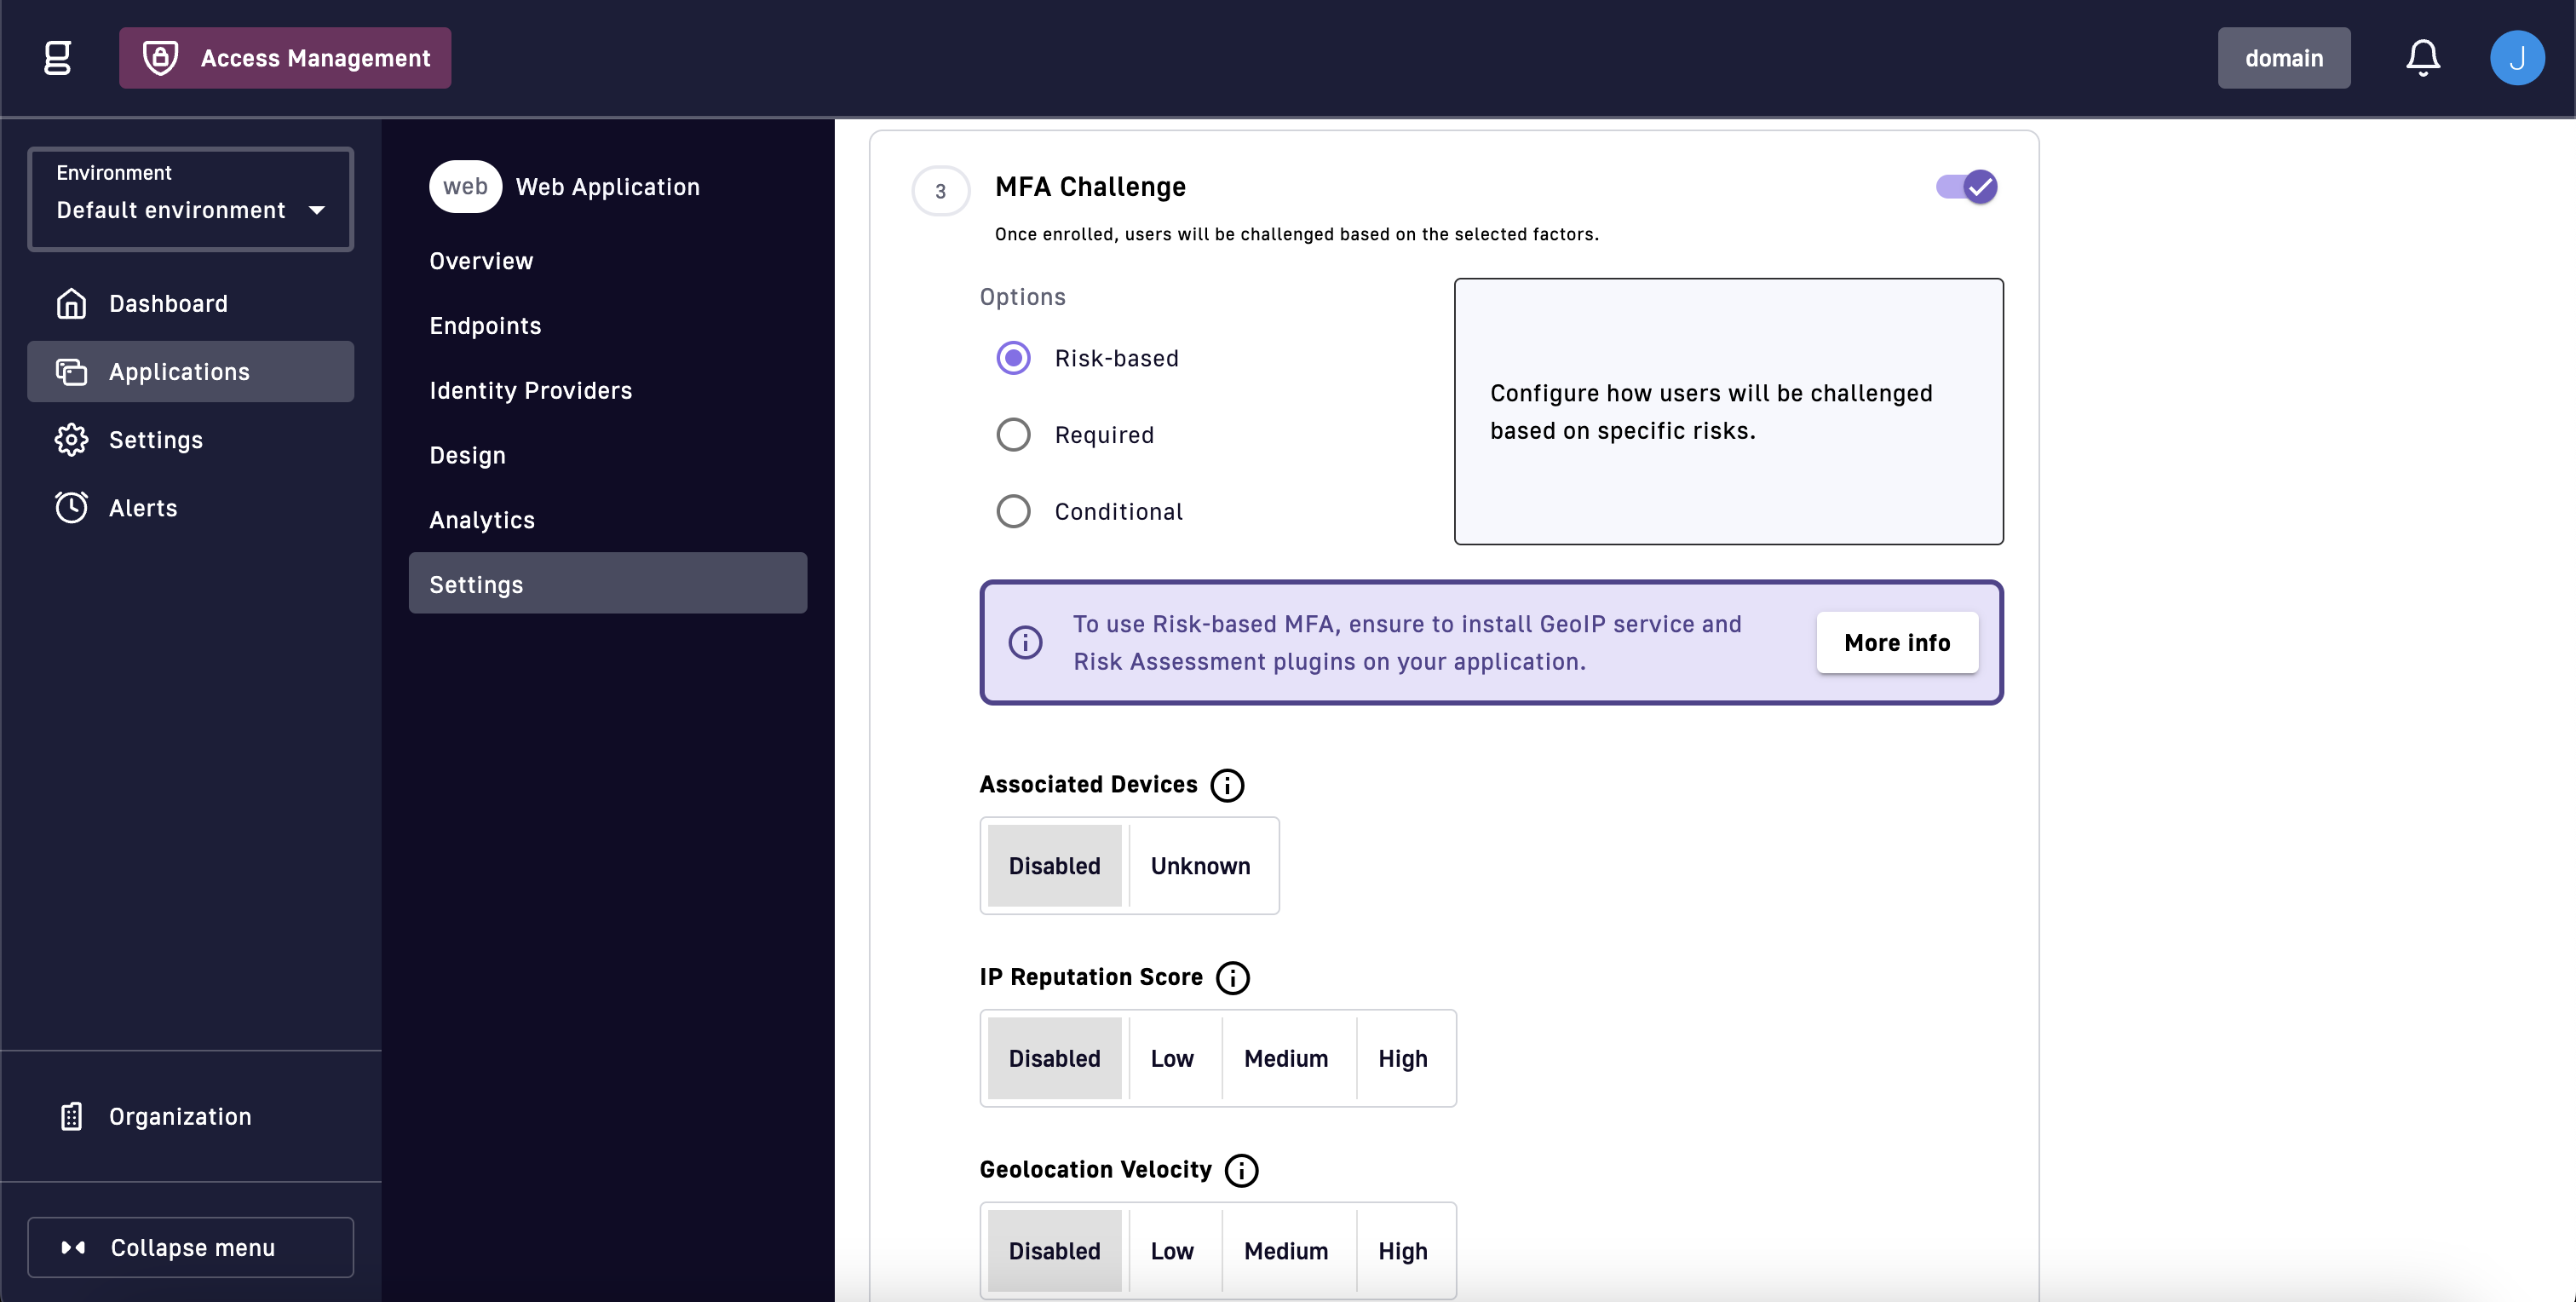The width and height of the screenshot is (2576, 1302).
Task: Click the info icon next to Associated Devices
Action: pyautogui.click(x=1227, y=785)
